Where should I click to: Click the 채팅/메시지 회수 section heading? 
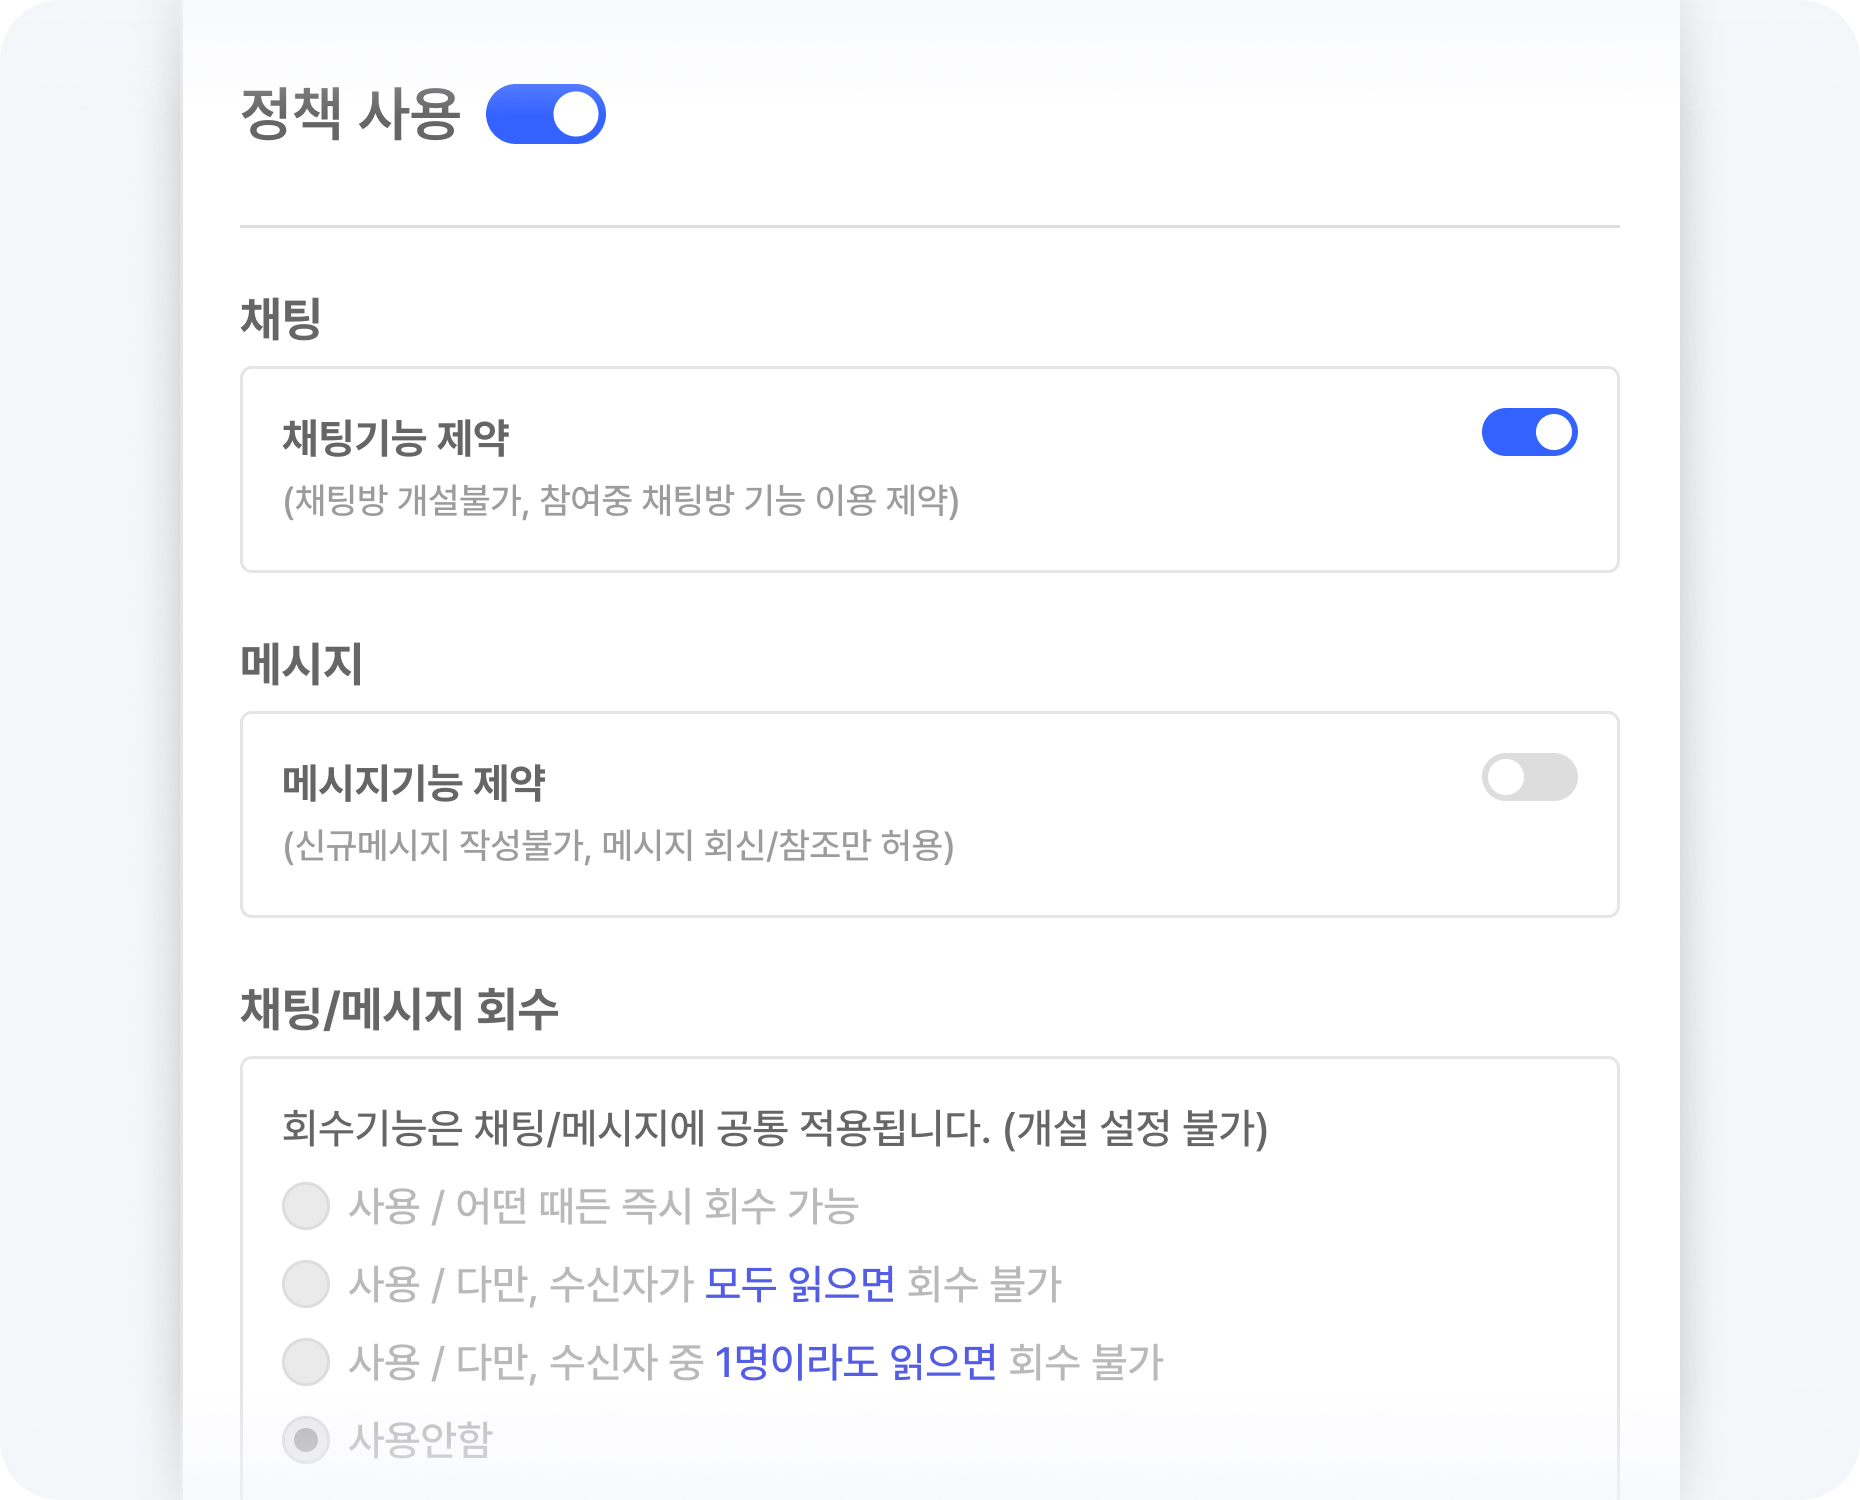click(x=399, y=1008)
